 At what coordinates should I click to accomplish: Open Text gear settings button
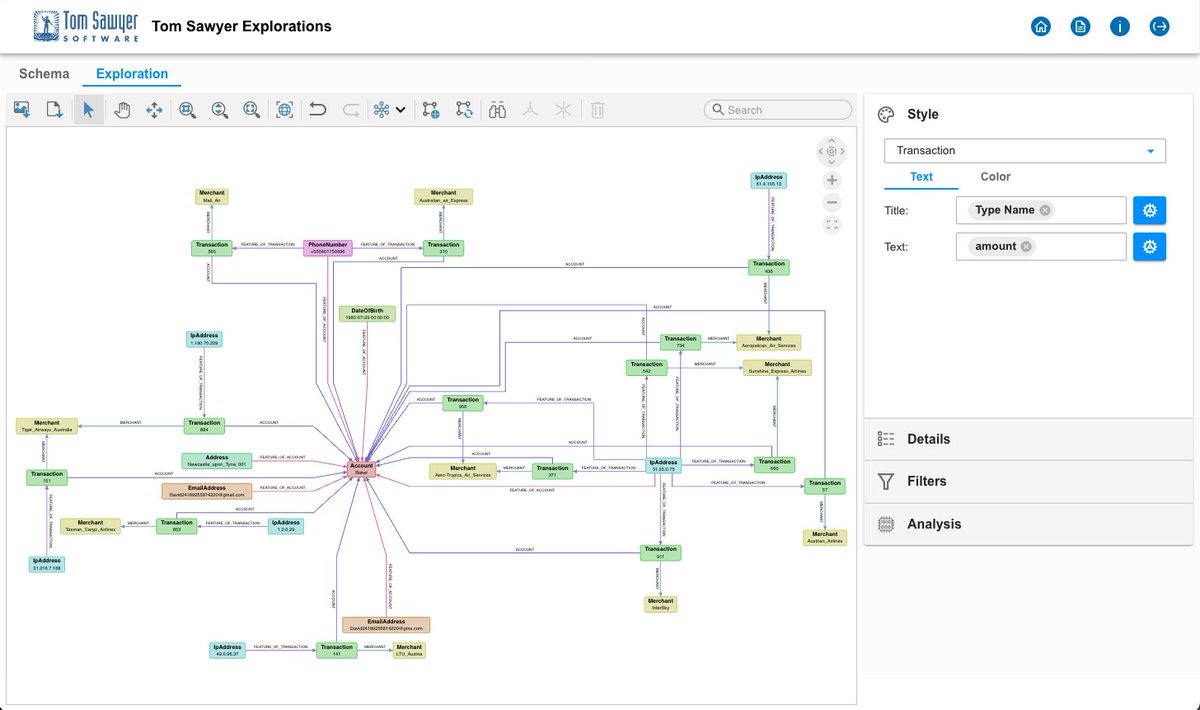pyautogui.click(x=1149, y=246)
